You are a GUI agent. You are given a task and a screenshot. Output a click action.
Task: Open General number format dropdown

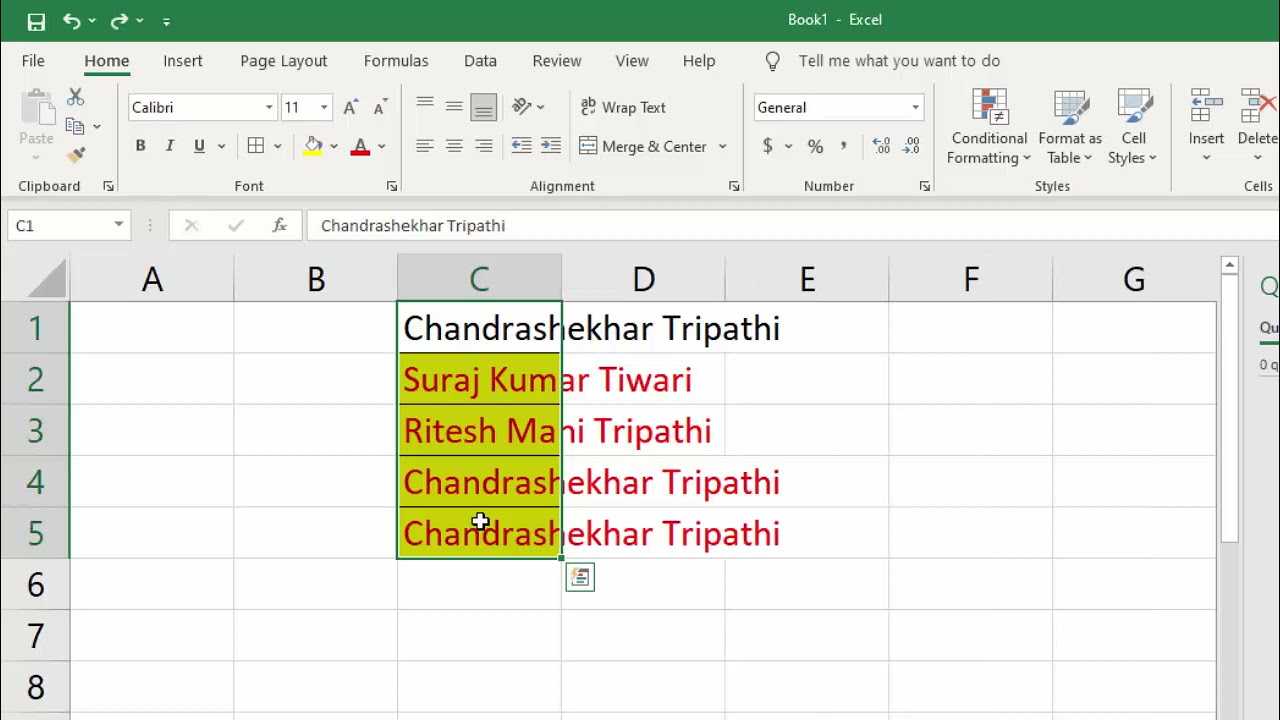click(x=915, y=107)
